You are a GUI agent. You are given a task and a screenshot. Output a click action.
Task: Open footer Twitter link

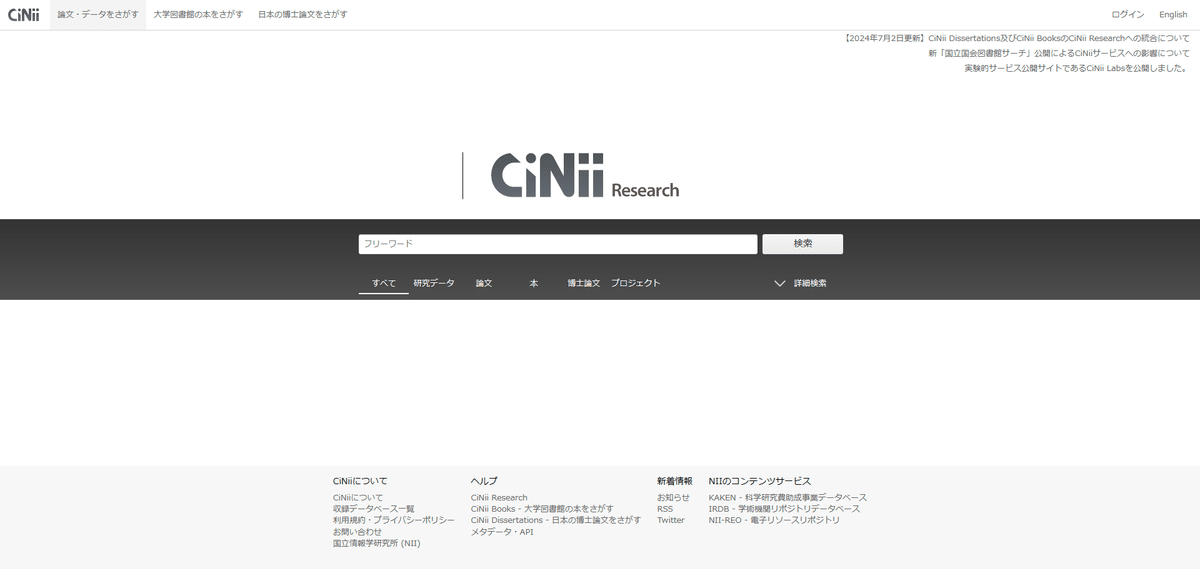(x=671, y=520)
